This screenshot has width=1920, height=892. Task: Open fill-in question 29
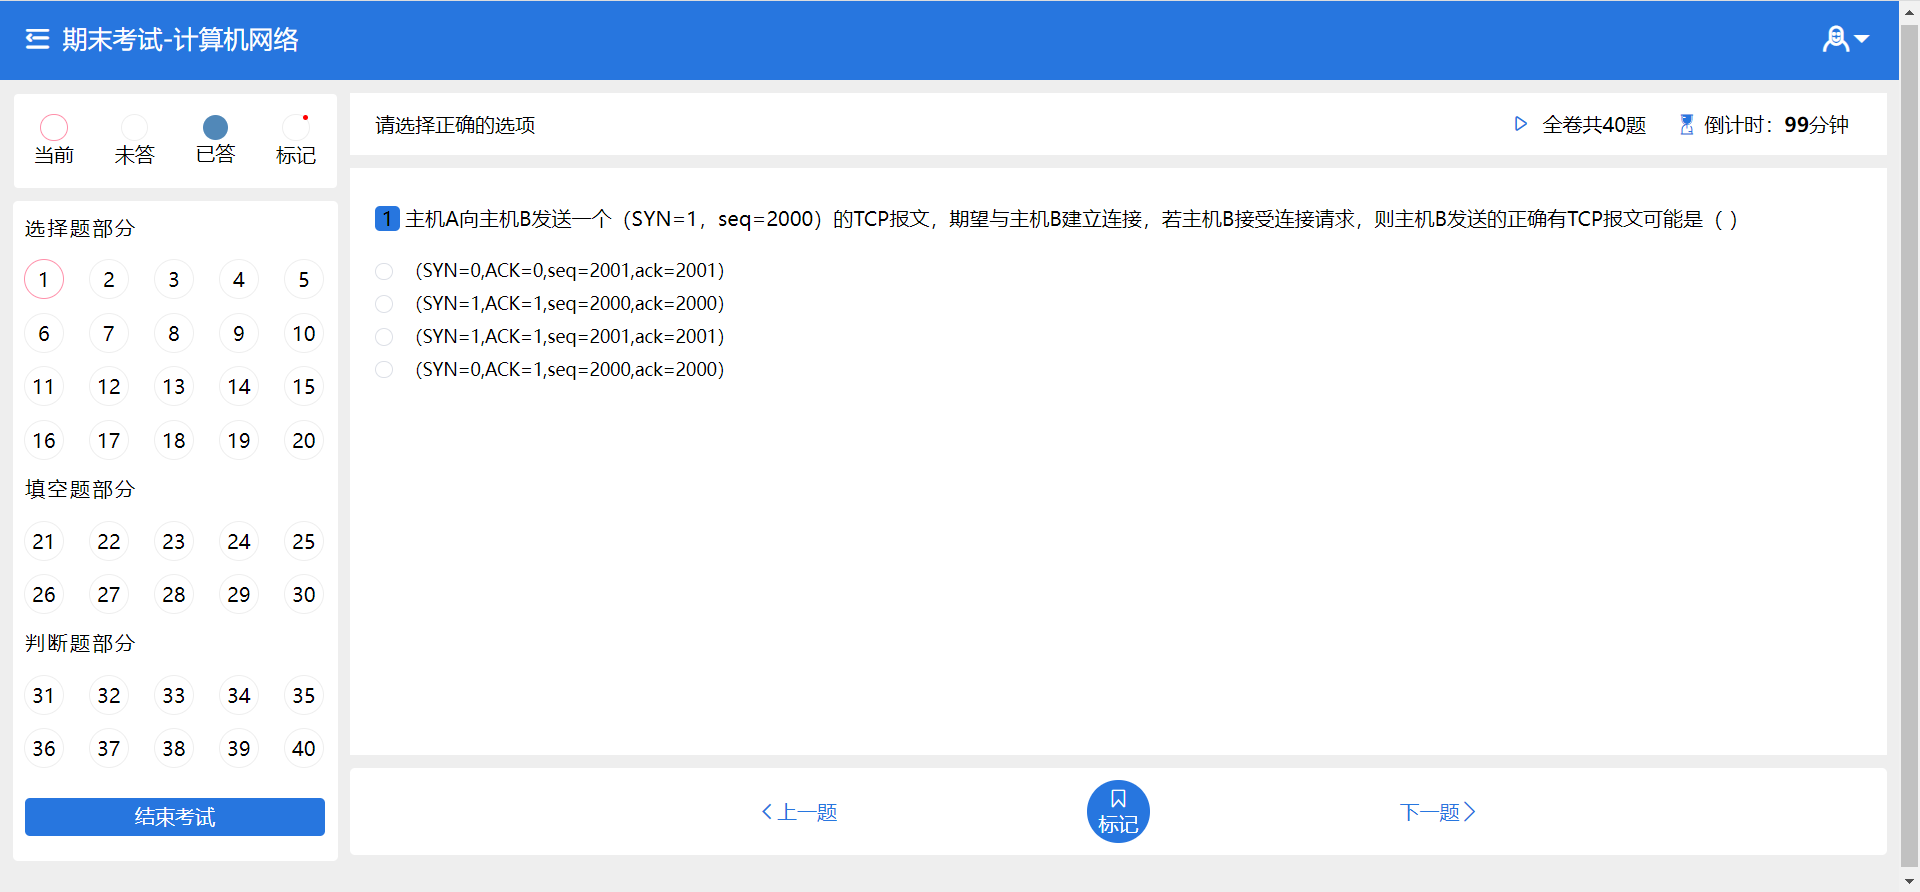coord(239,594)
